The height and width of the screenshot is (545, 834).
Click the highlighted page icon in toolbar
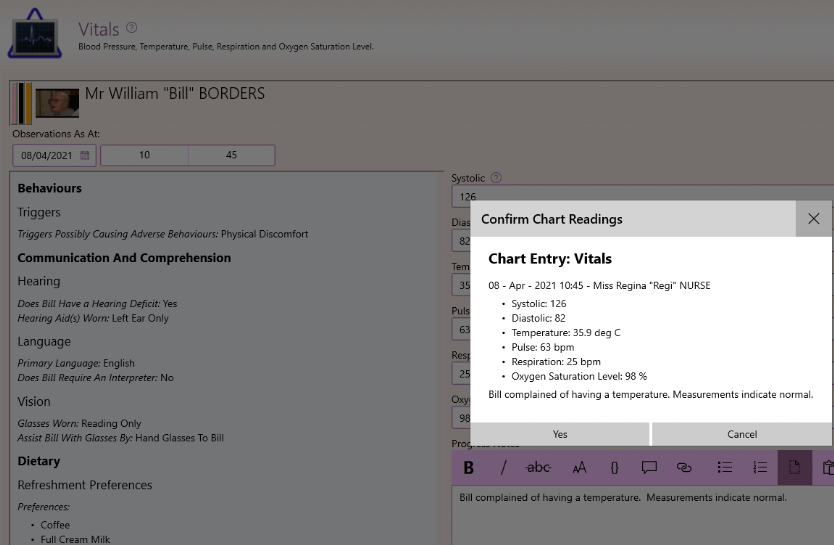coord(795,467)
